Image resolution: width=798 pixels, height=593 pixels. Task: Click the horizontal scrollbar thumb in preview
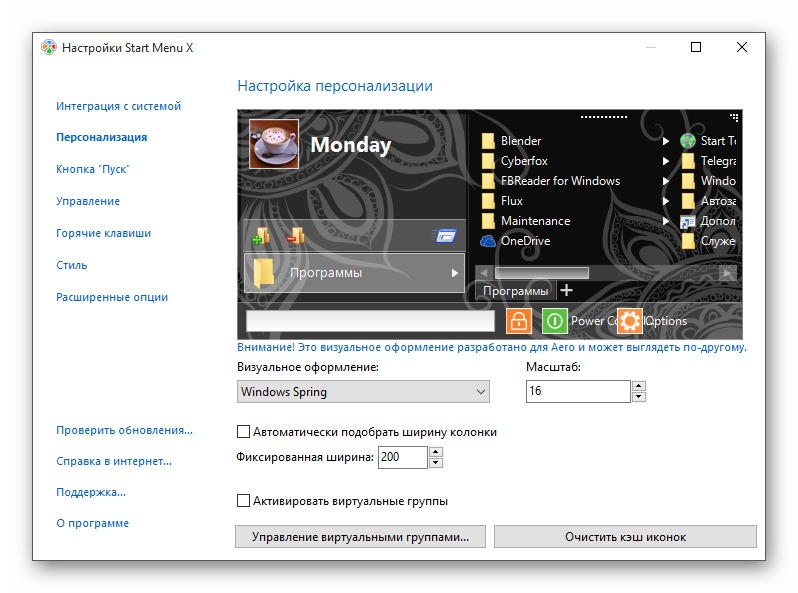click(x=542, y=273)
